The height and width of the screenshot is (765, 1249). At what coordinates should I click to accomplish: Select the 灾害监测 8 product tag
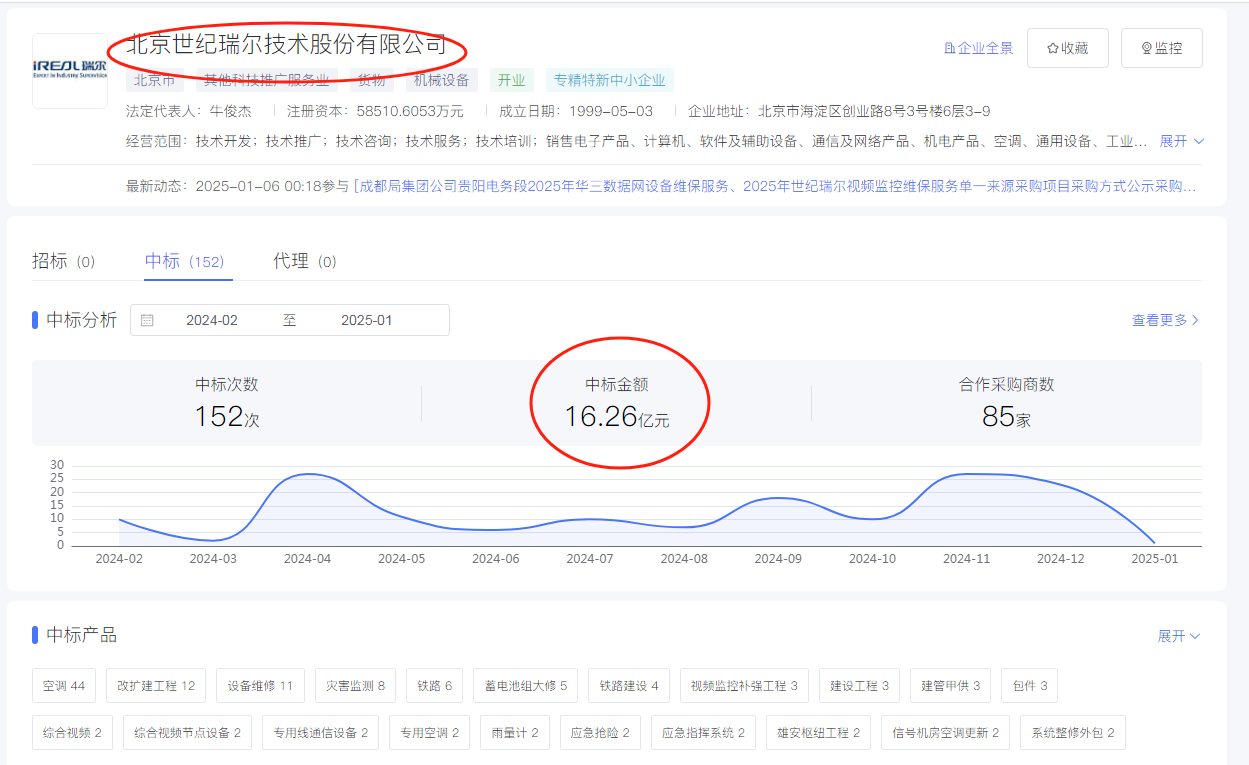tap(356, 686)
